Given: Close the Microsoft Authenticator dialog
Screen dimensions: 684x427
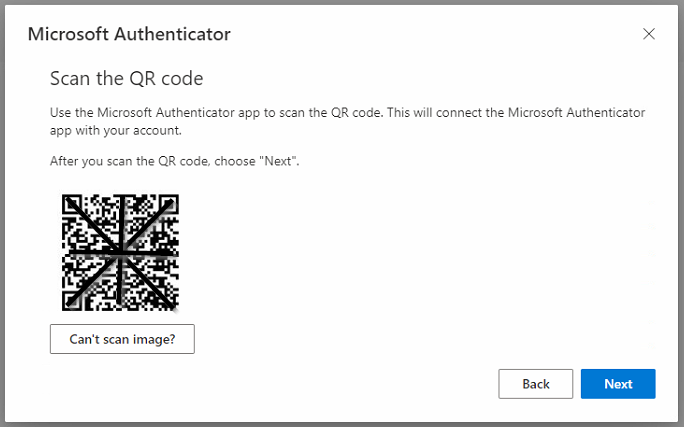Looking at the screenshot, I should (649, 34).
